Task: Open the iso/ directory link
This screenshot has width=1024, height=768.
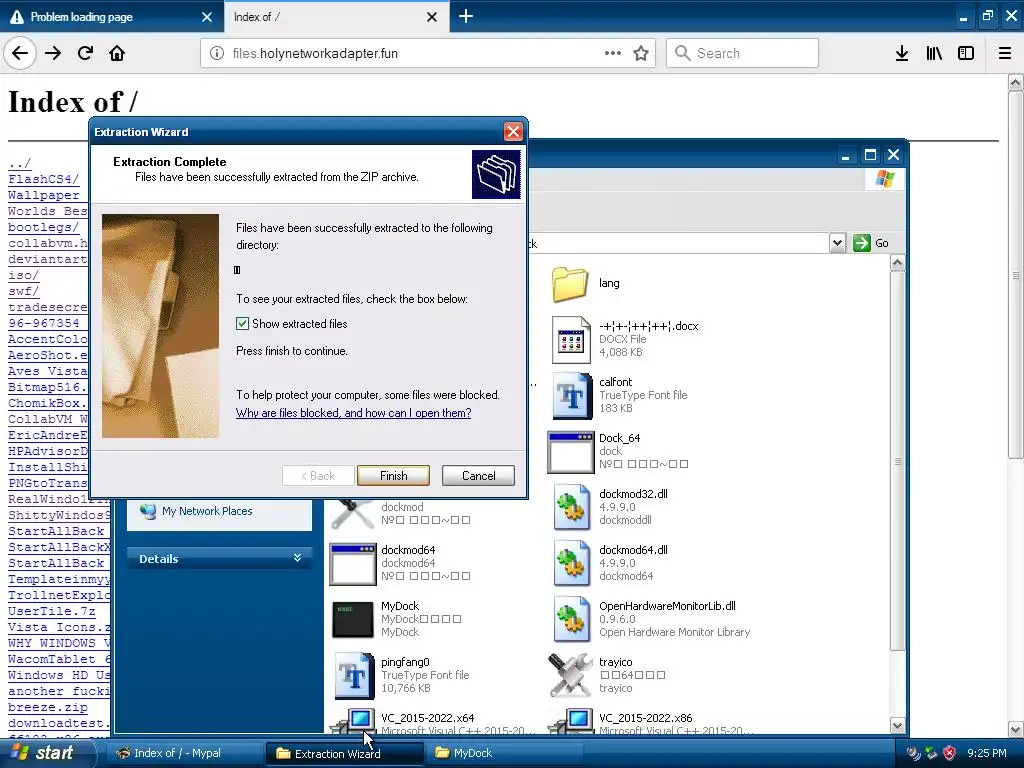Action: tap(24, 275)
